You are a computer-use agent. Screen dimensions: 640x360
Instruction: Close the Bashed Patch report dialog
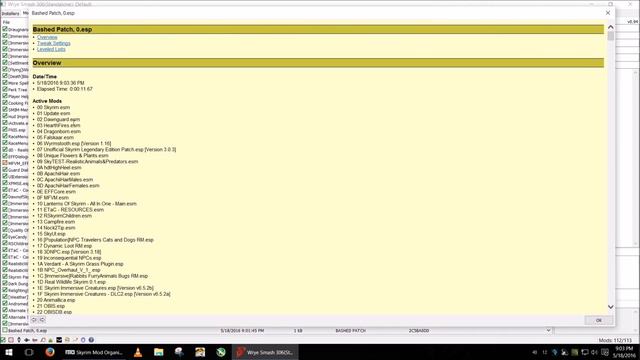[608, 13]
